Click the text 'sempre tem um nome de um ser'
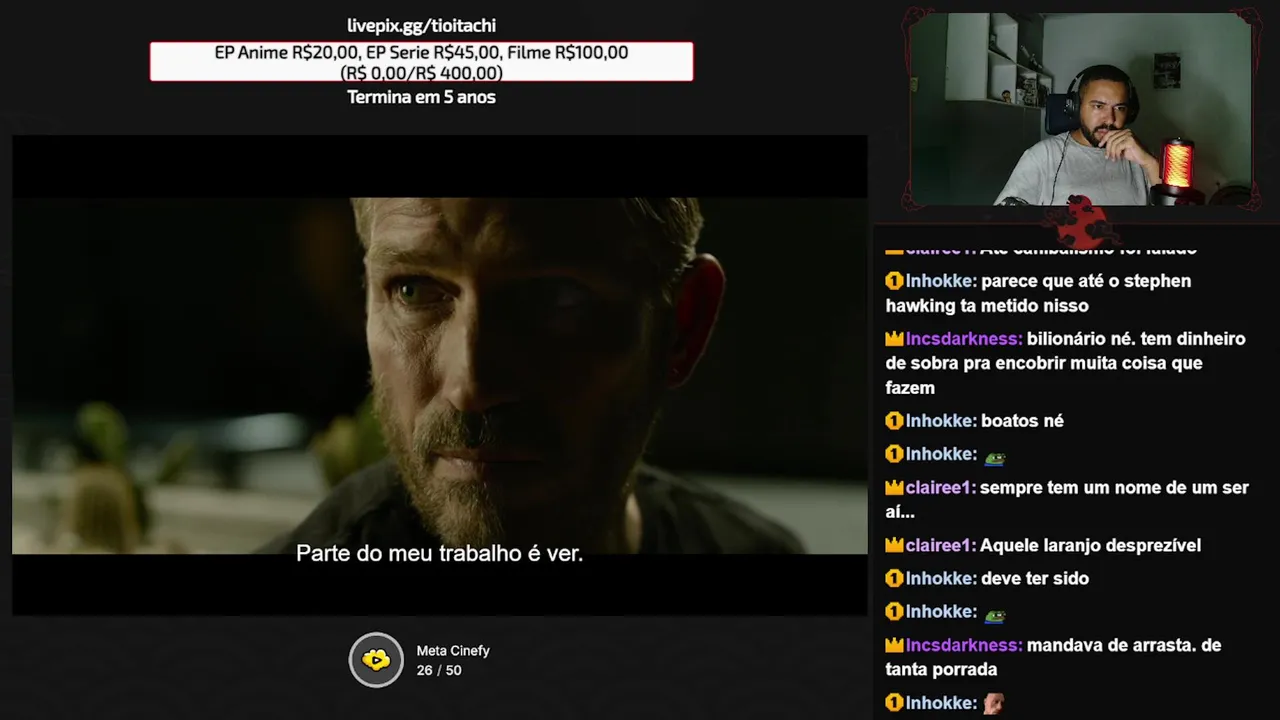 (x=1114, y=488)
